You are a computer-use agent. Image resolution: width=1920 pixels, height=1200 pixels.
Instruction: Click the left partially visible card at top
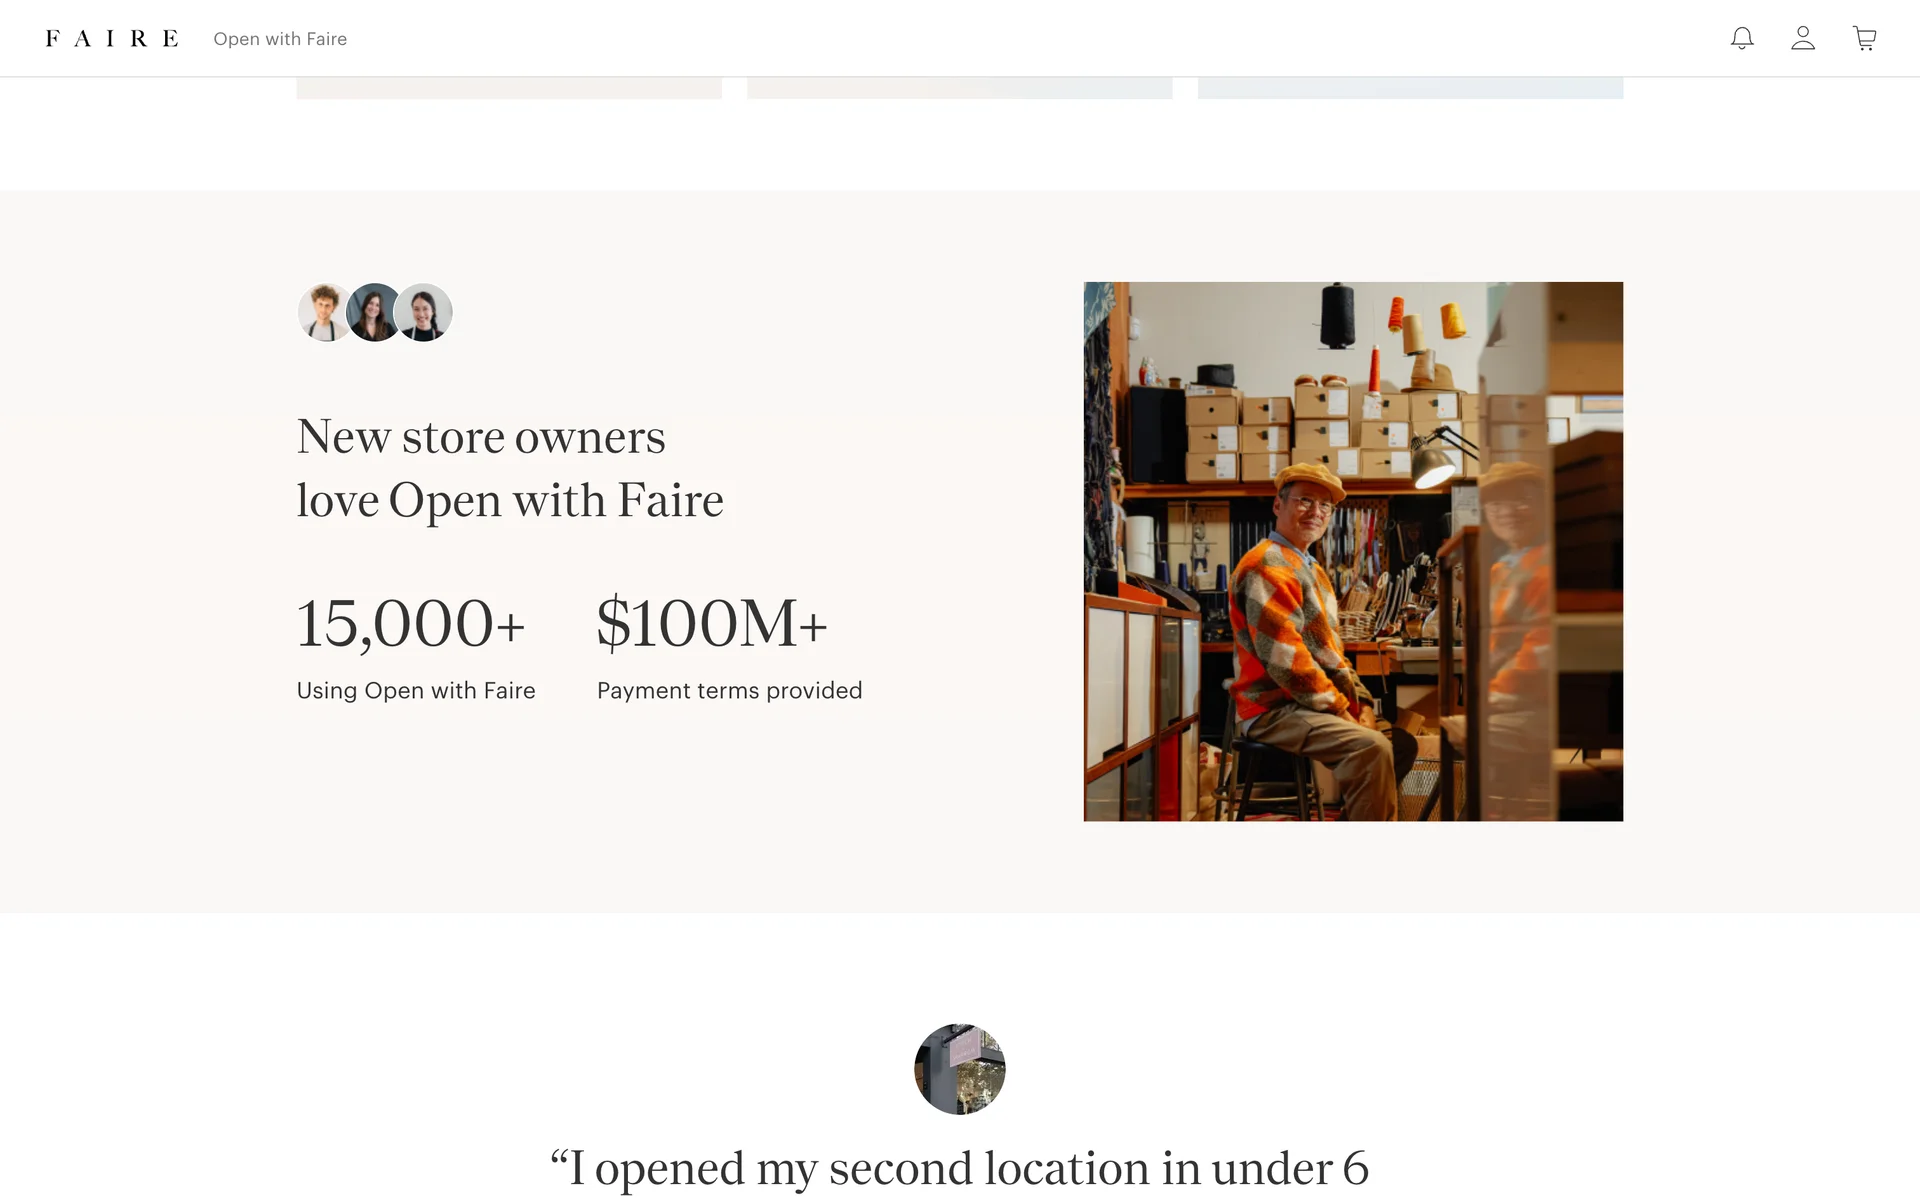509,88
